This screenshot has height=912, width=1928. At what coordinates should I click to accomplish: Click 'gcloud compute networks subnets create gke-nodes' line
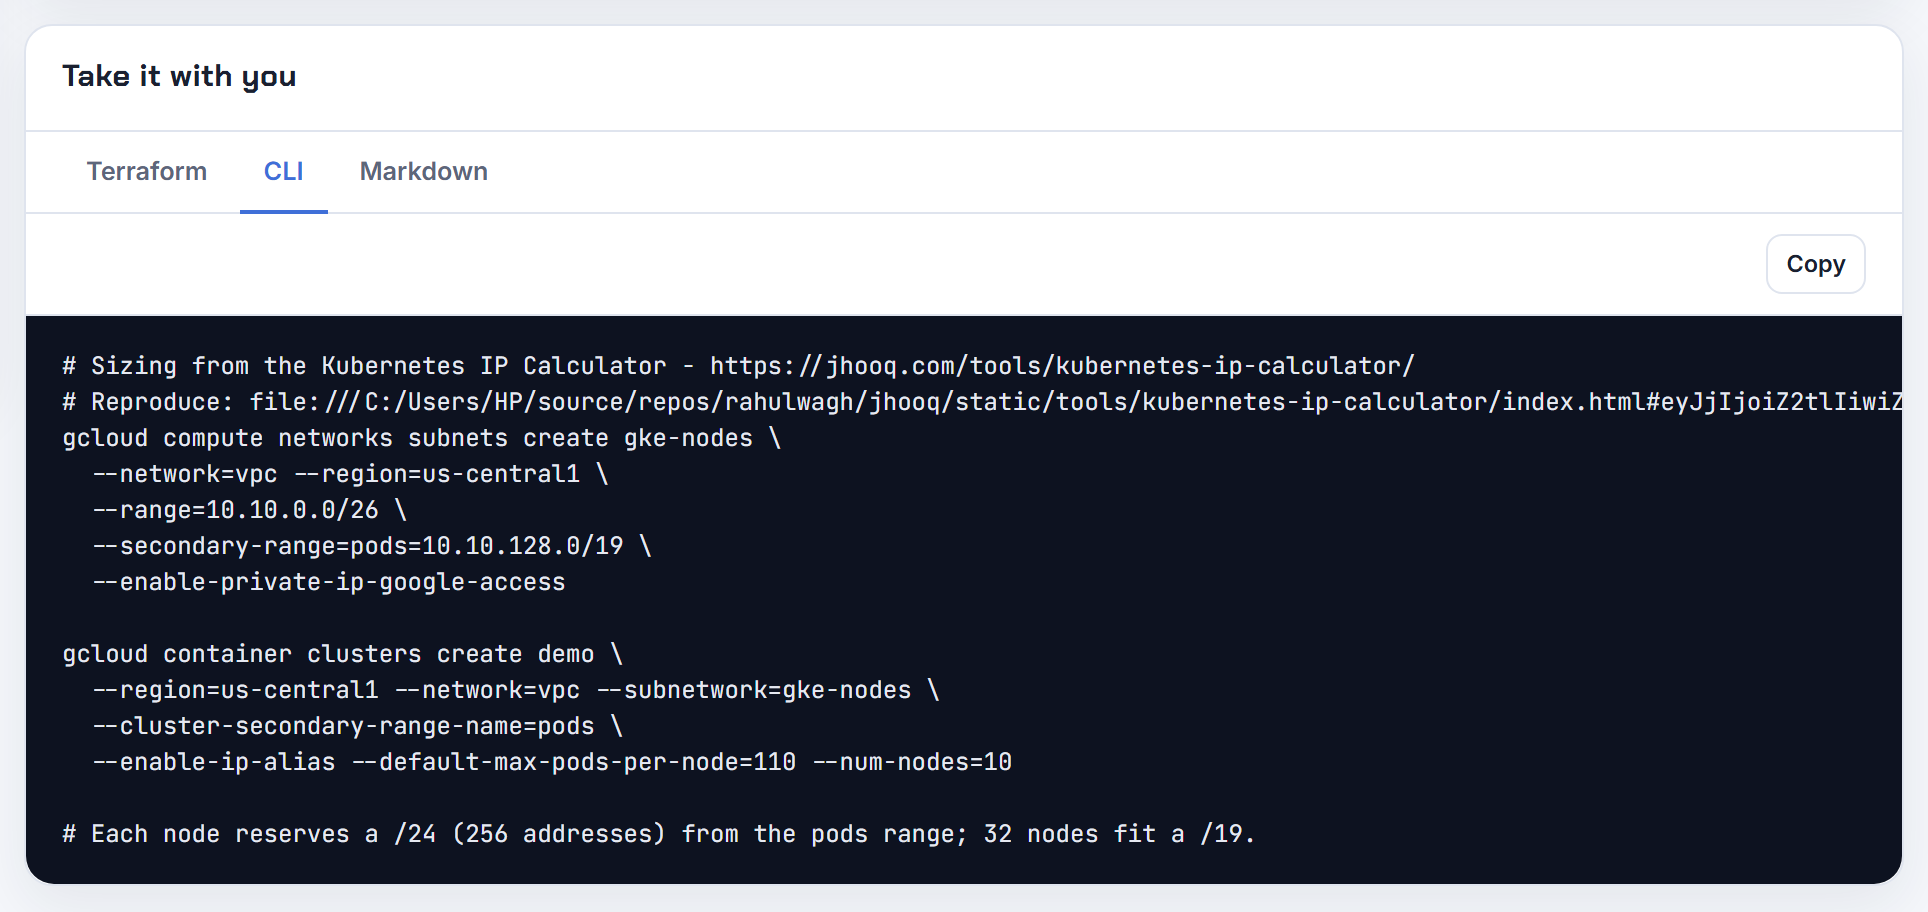click(x=421, y=438)
